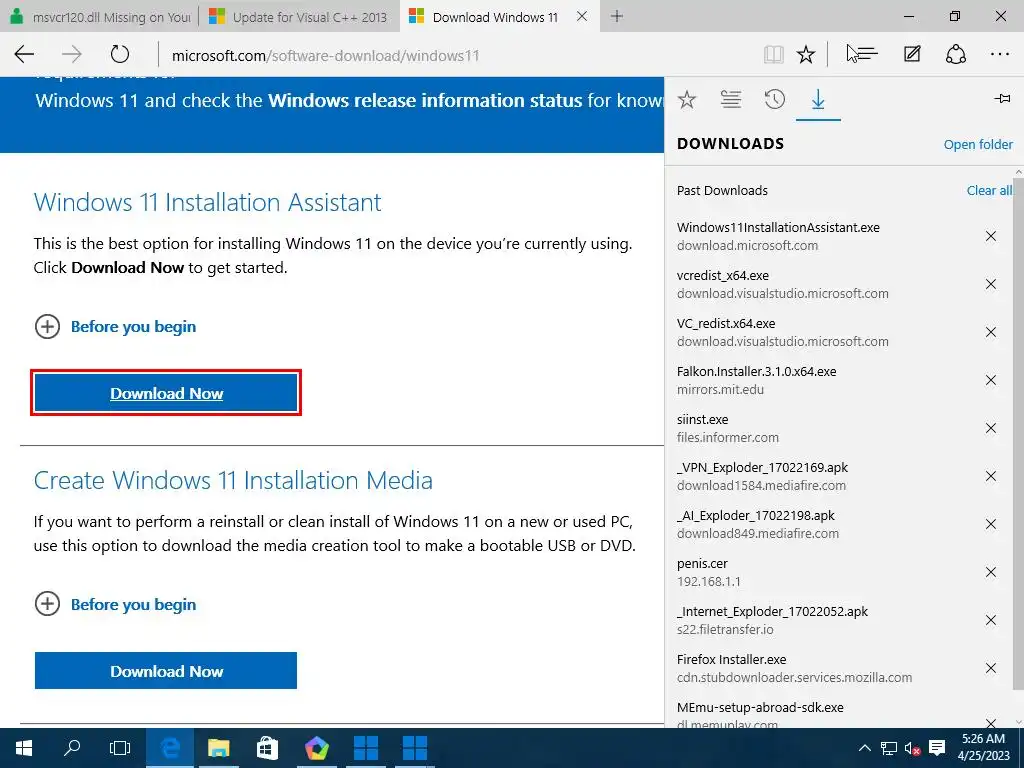Image resolution: width=1024 pixels, height=768 pixels.
Task: Open Task View on taskbar
Action: click(x=120, y=748)
